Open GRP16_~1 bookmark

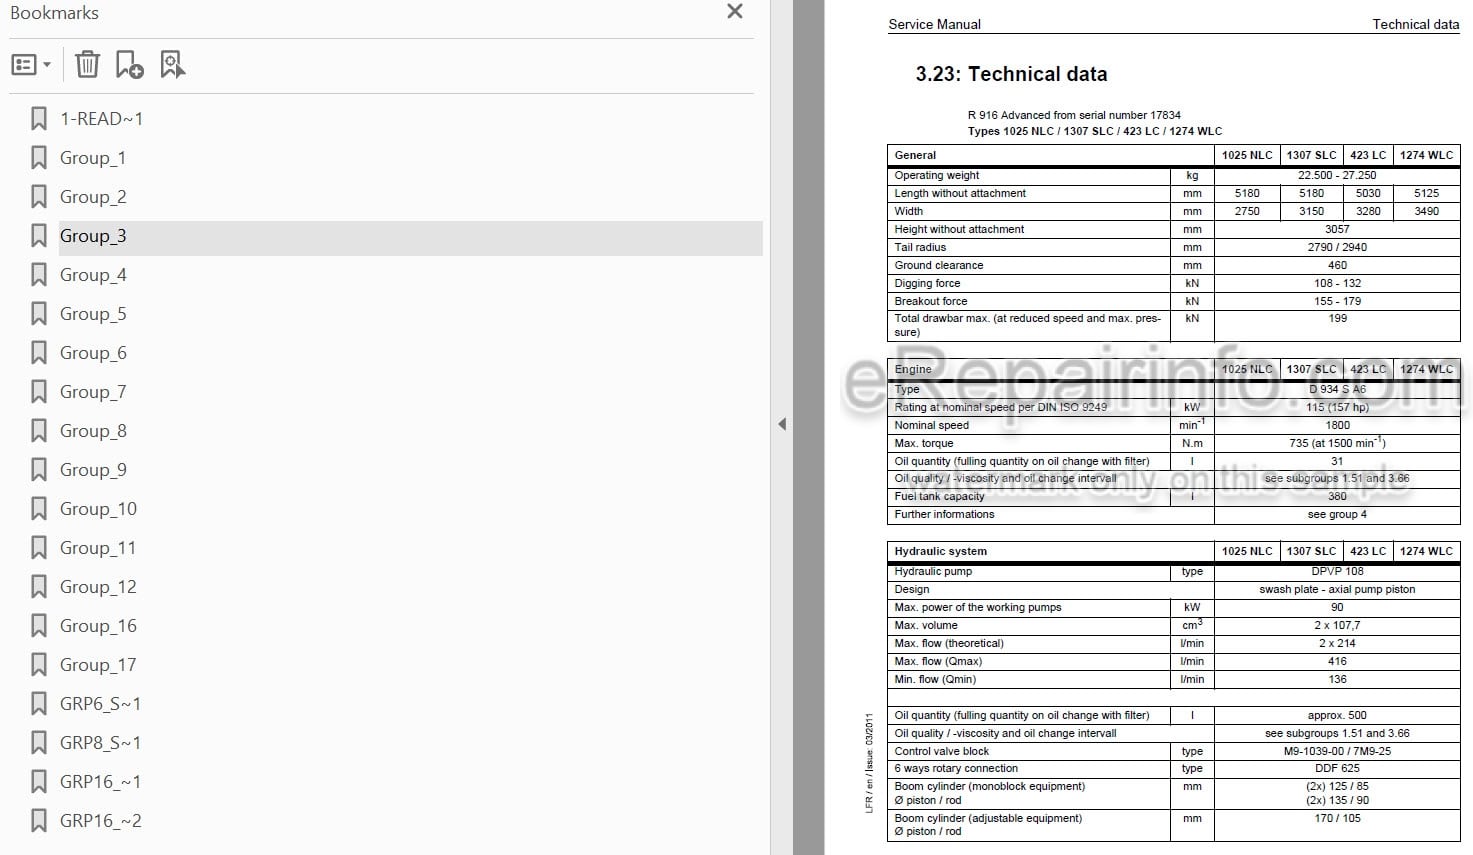(100, 782)
